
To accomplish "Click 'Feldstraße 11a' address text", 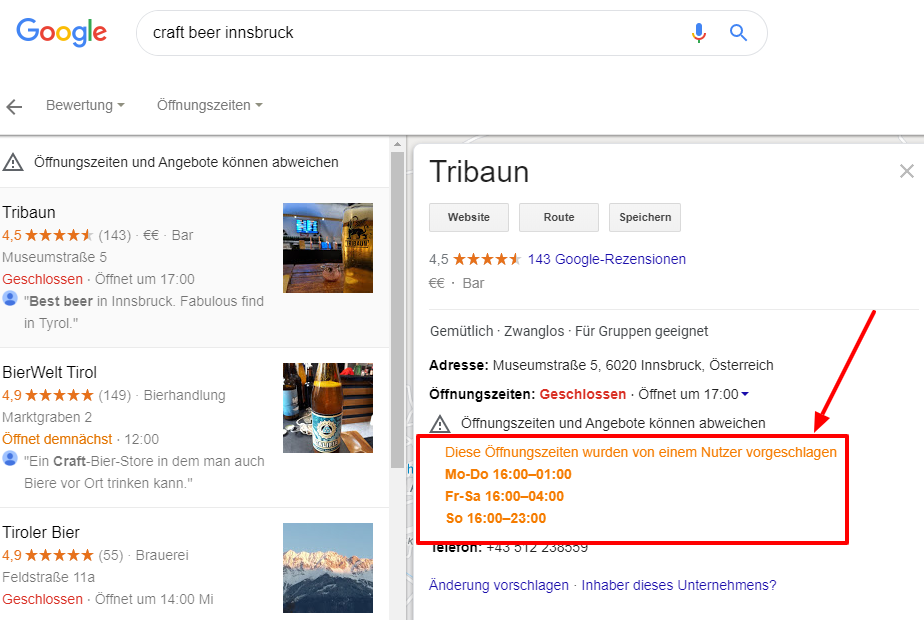I will coord(48,577).
